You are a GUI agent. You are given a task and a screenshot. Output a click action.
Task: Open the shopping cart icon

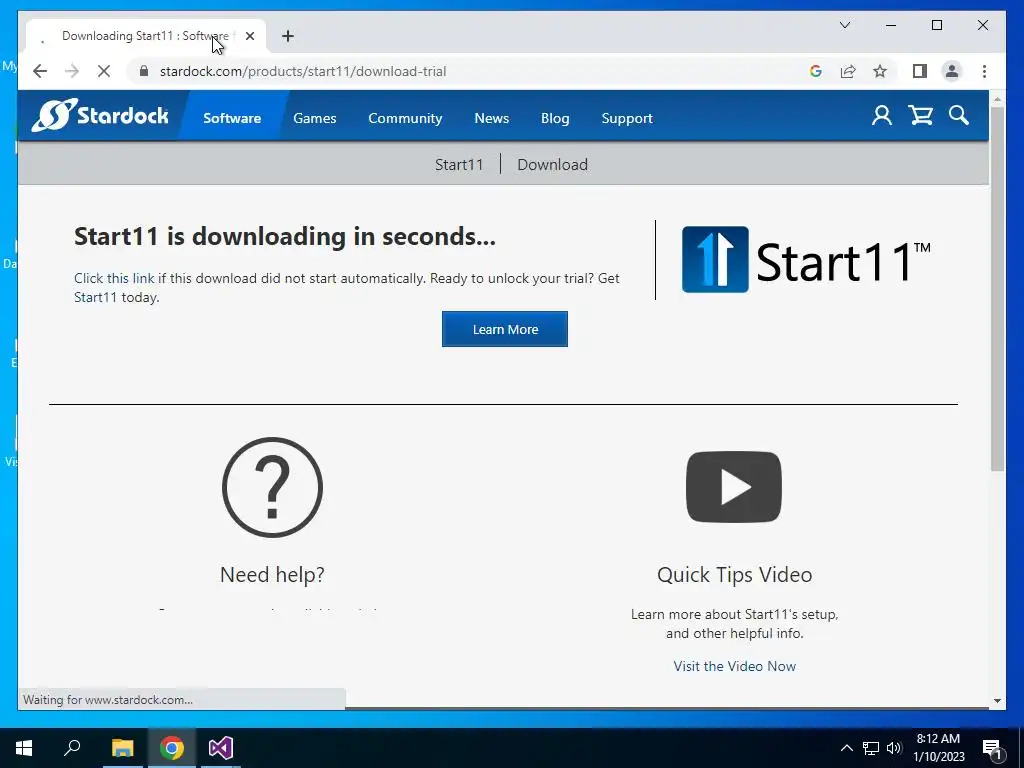(920, 116)
